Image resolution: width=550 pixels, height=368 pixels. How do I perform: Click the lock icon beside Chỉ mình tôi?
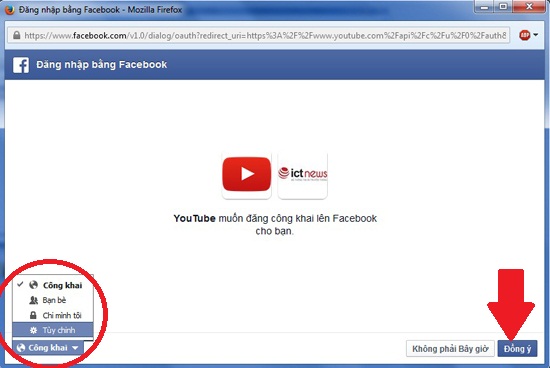point(33,315)
